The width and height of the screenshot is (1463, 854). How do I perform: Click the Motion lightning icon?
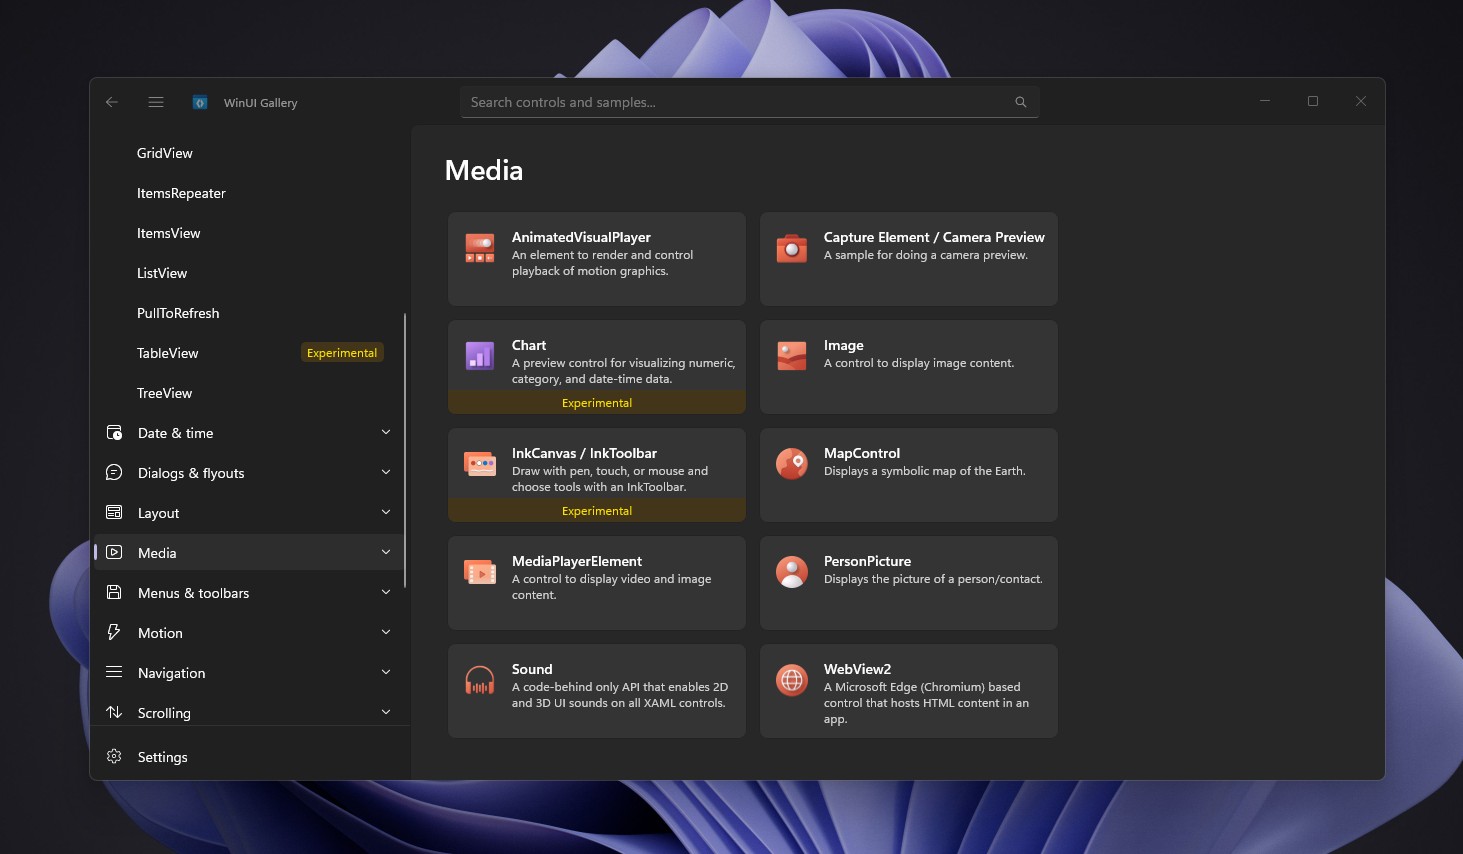tap(114, 632)
